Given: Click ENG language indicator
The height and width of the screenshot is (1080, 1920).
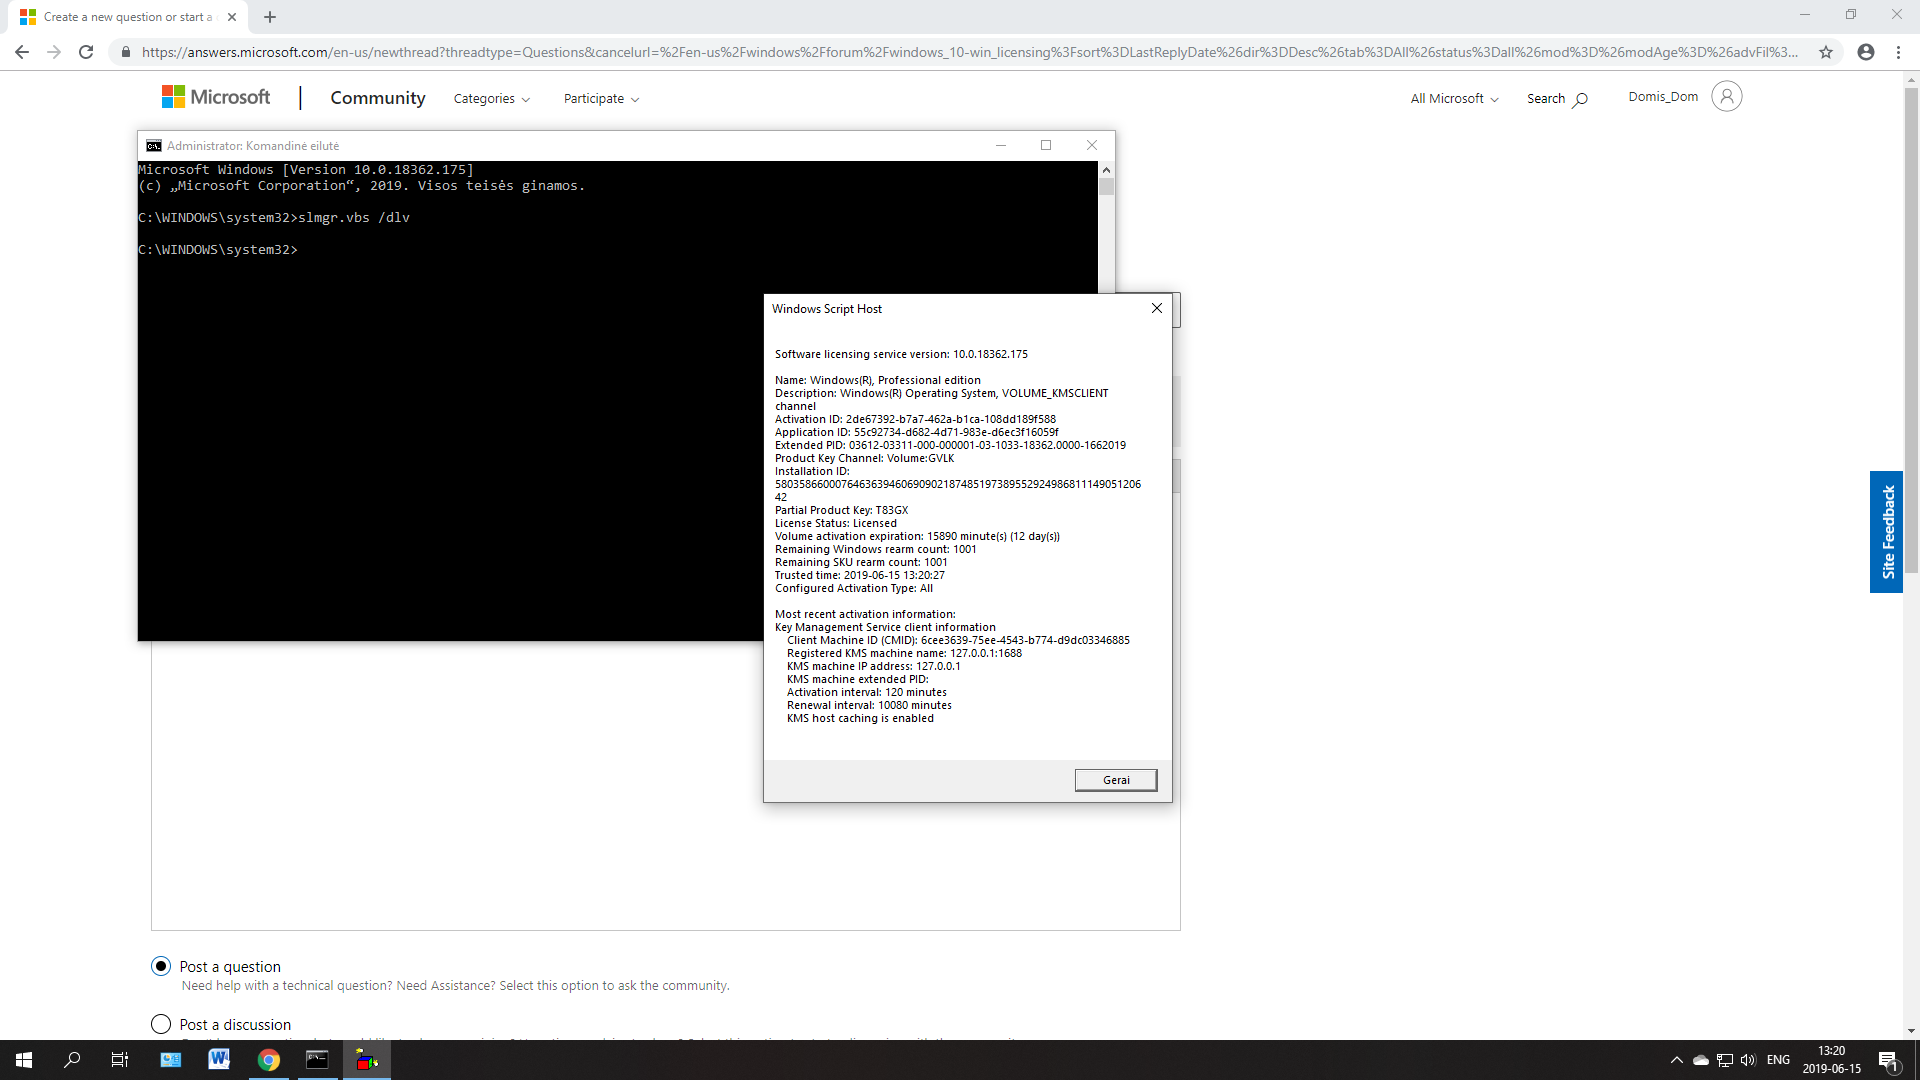Looking at the screenshot, I should [x=1778, y=1060].
